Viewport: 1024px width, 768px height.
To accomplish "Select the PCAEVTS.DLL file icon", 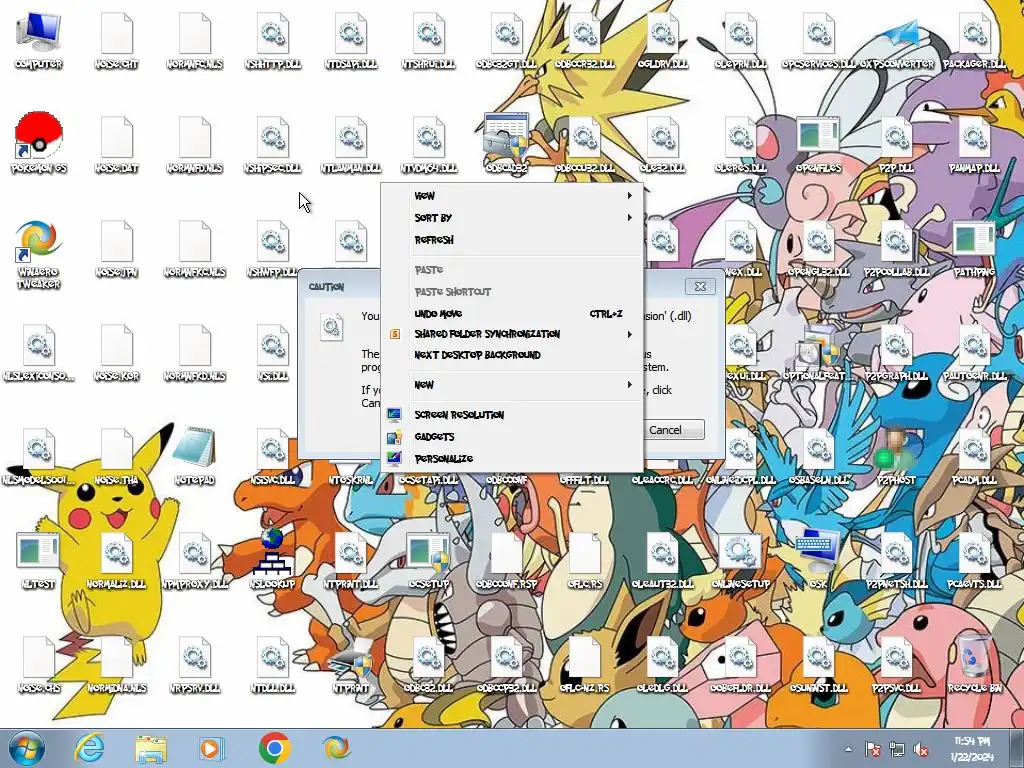I will [974, 559].
